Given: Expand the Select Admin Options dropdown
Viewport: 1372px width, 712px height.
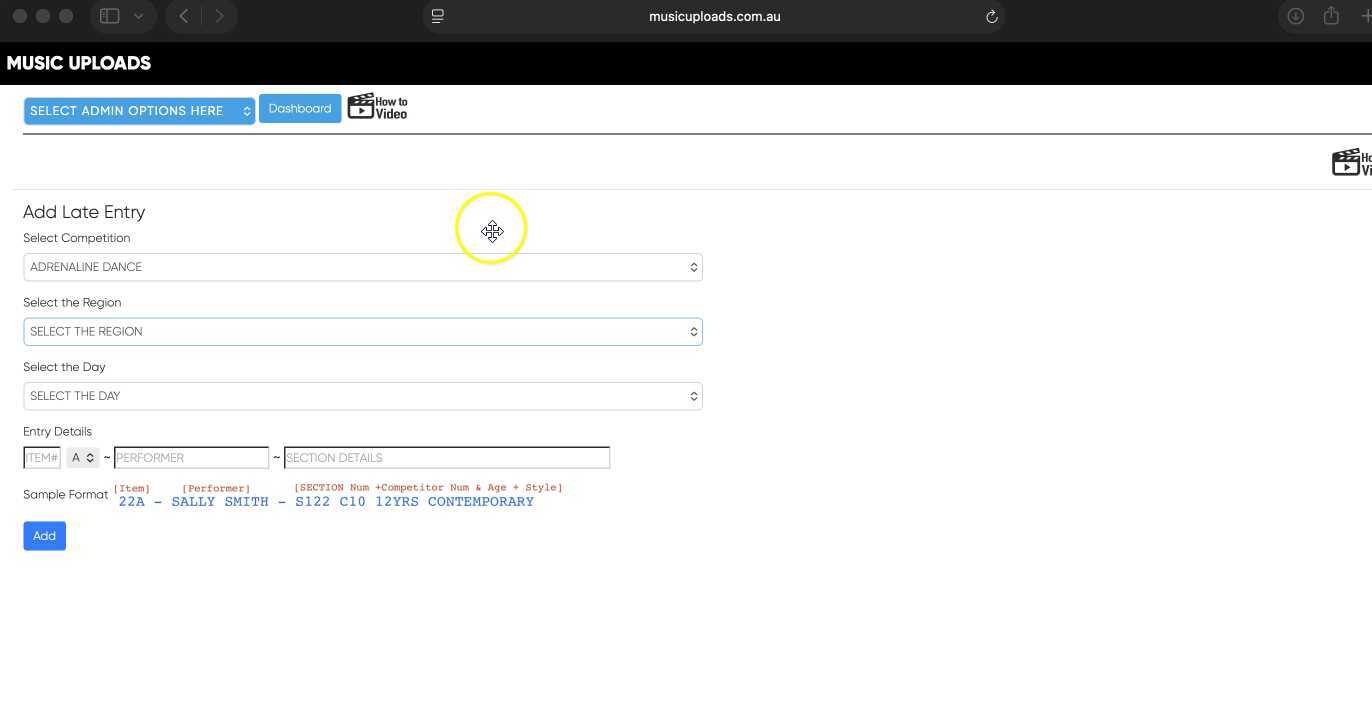Looking at the screenshot, I should point(139,111).
